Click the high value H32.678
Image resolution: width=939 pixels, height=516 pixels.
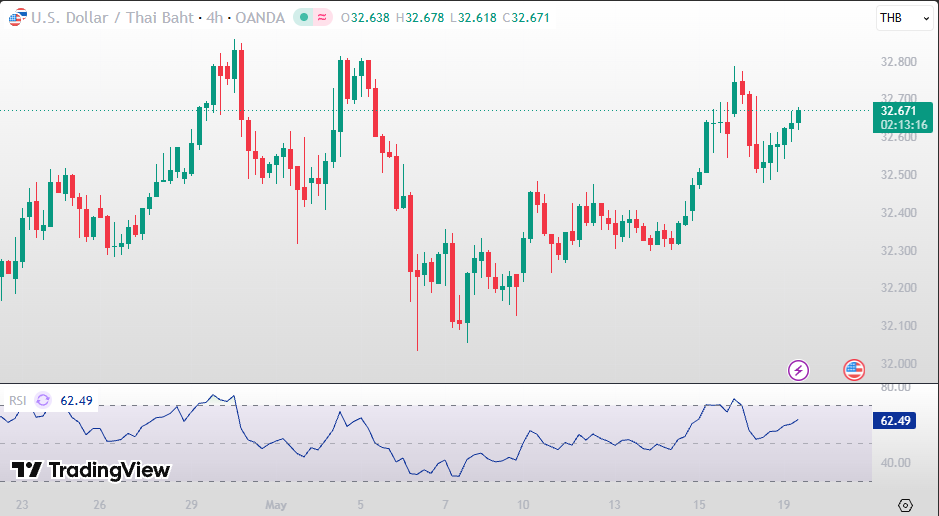point(419,18)
